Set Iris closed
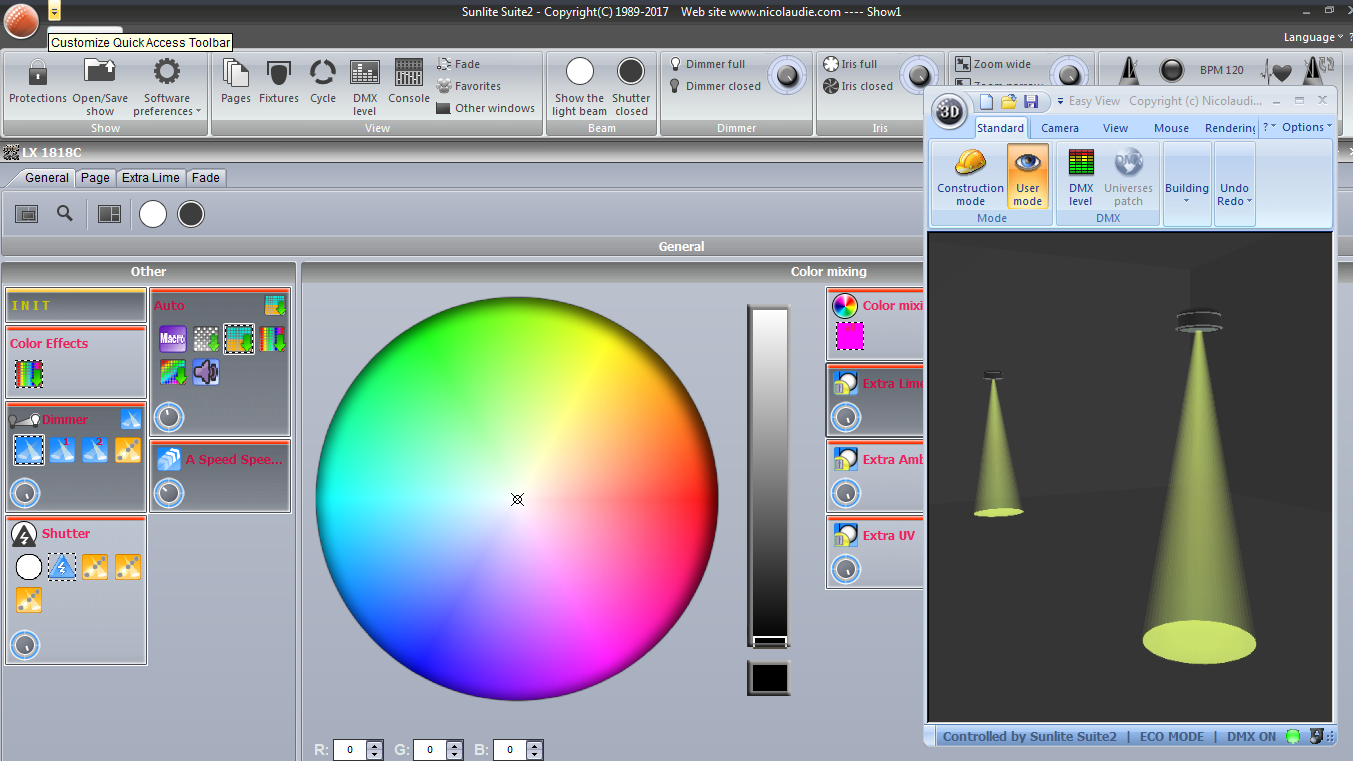1353x761 pixels. coord(858,86)
